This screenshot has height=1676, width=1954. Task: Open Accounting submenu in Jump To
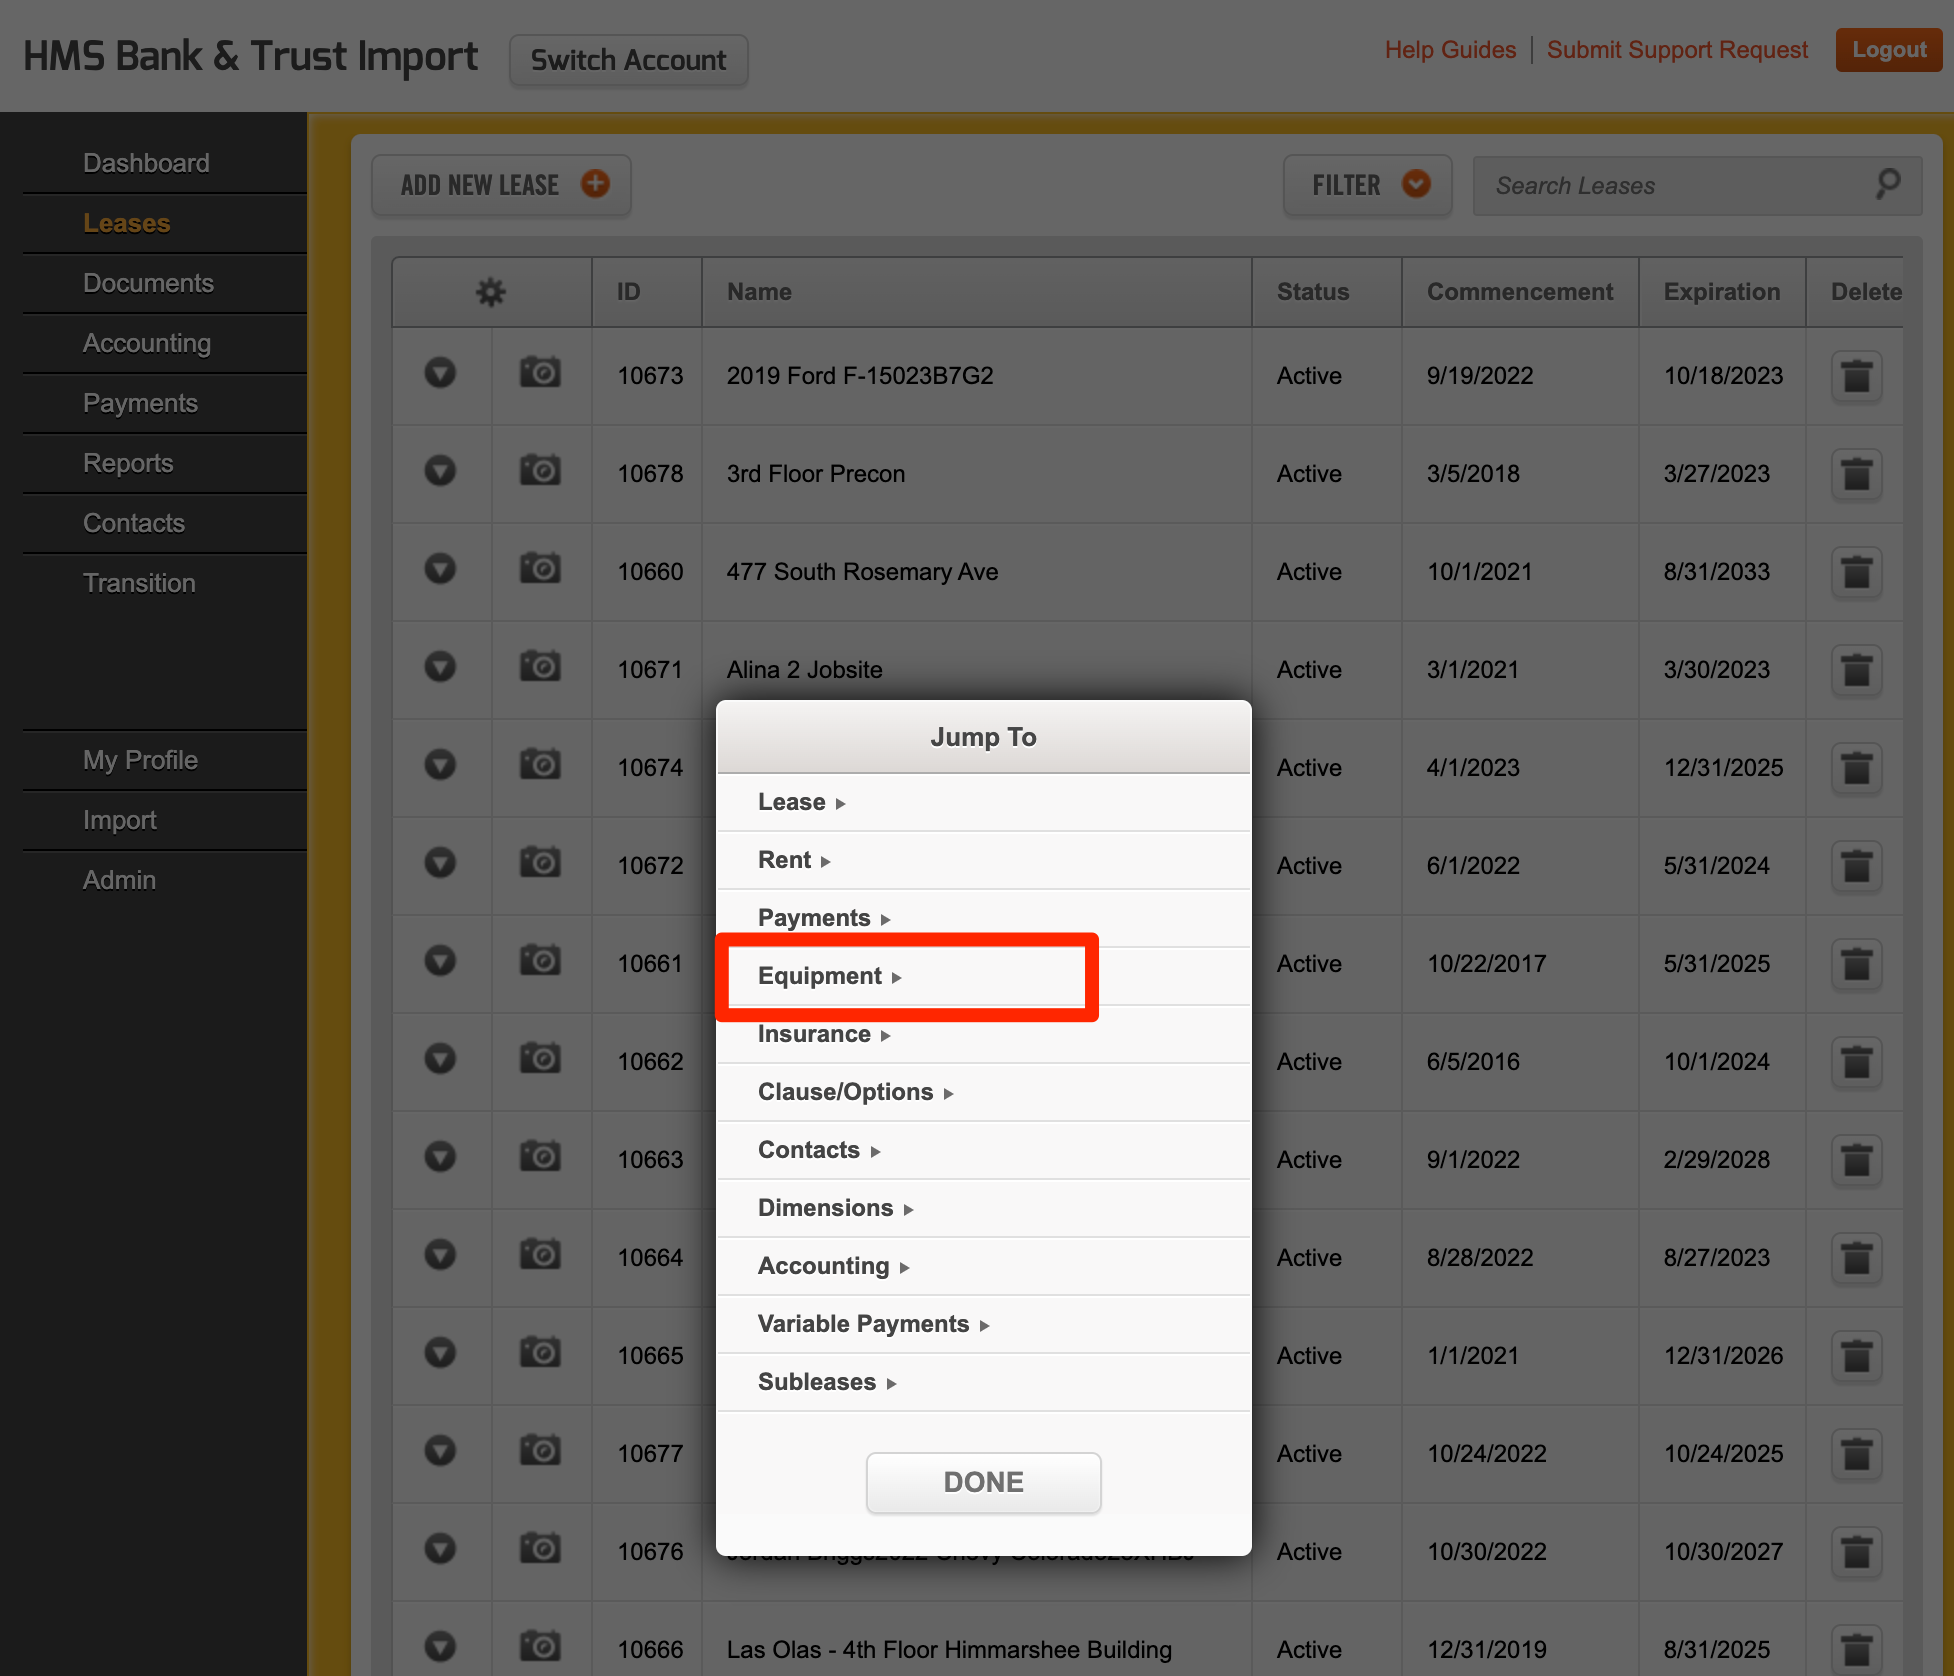point(983,1266)
